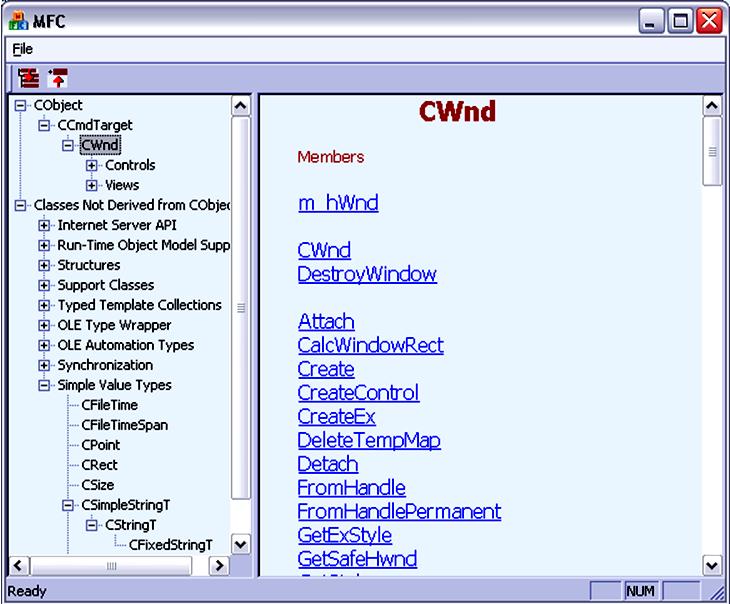Open the GetSafeHwnd link
Screen dimensions: 730x604
click(358, 559)
